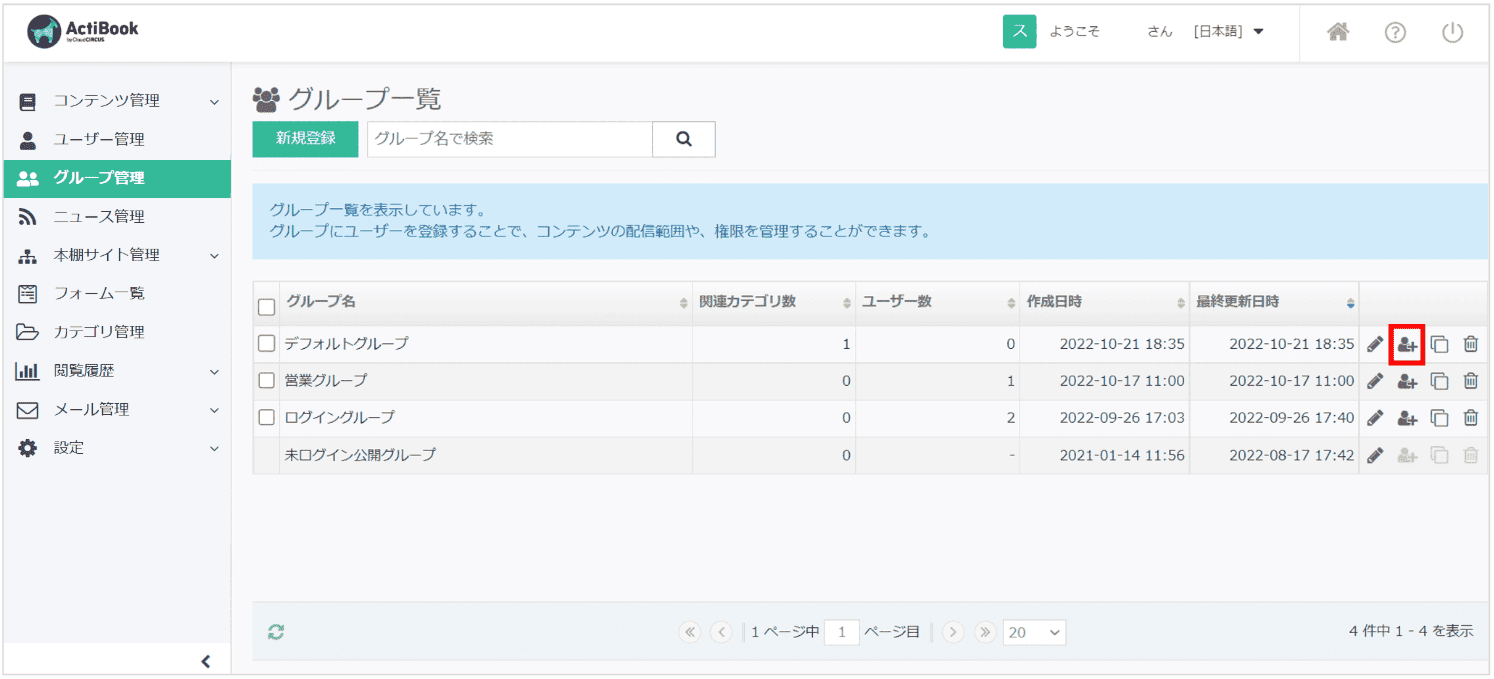
Task: Refresh the group list
Action: point(274,632)
